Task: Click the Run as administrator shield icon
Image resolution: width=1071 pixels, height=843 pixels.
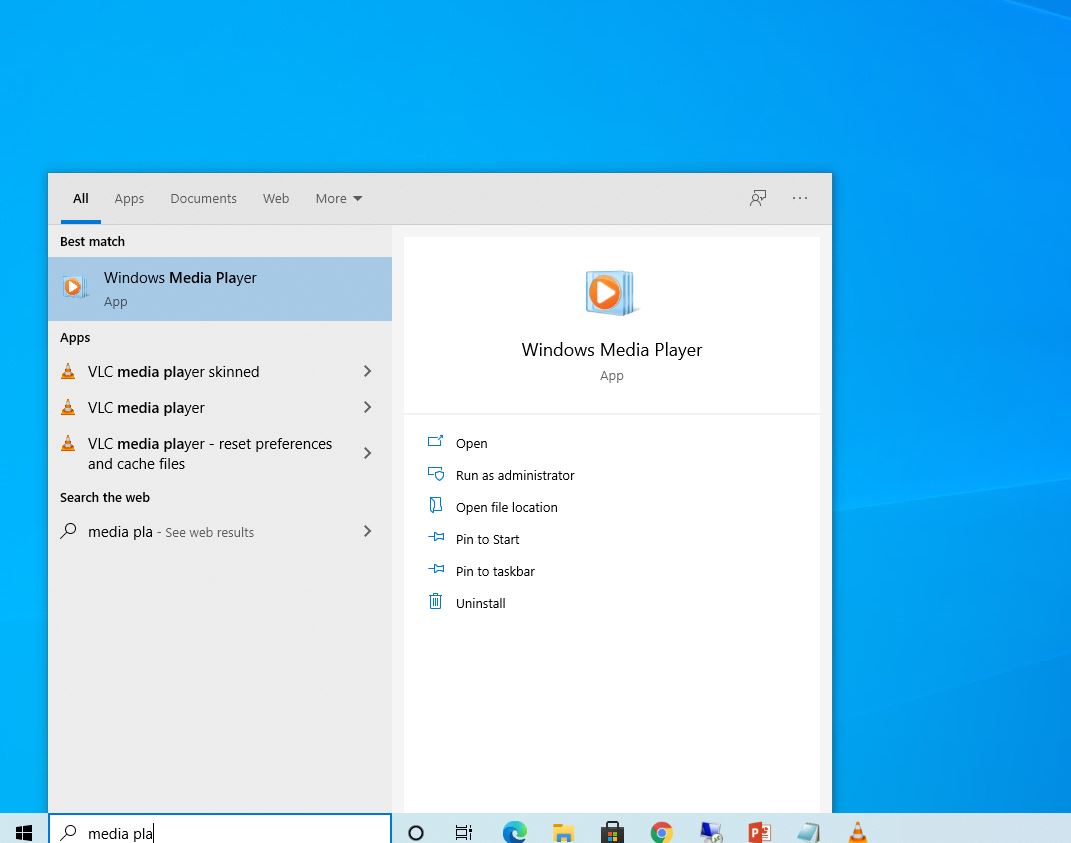Action: point(436,474)
